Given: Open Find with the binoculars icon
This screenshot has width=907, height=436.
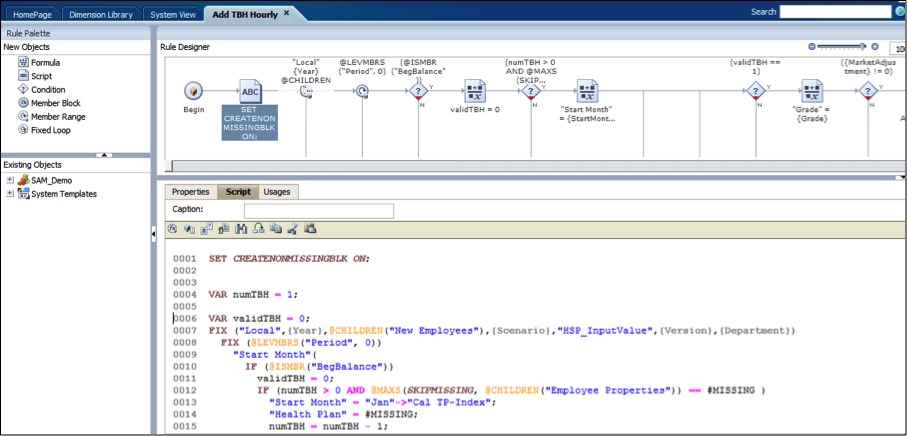Looking at the screenshot, I should point(241,229).
